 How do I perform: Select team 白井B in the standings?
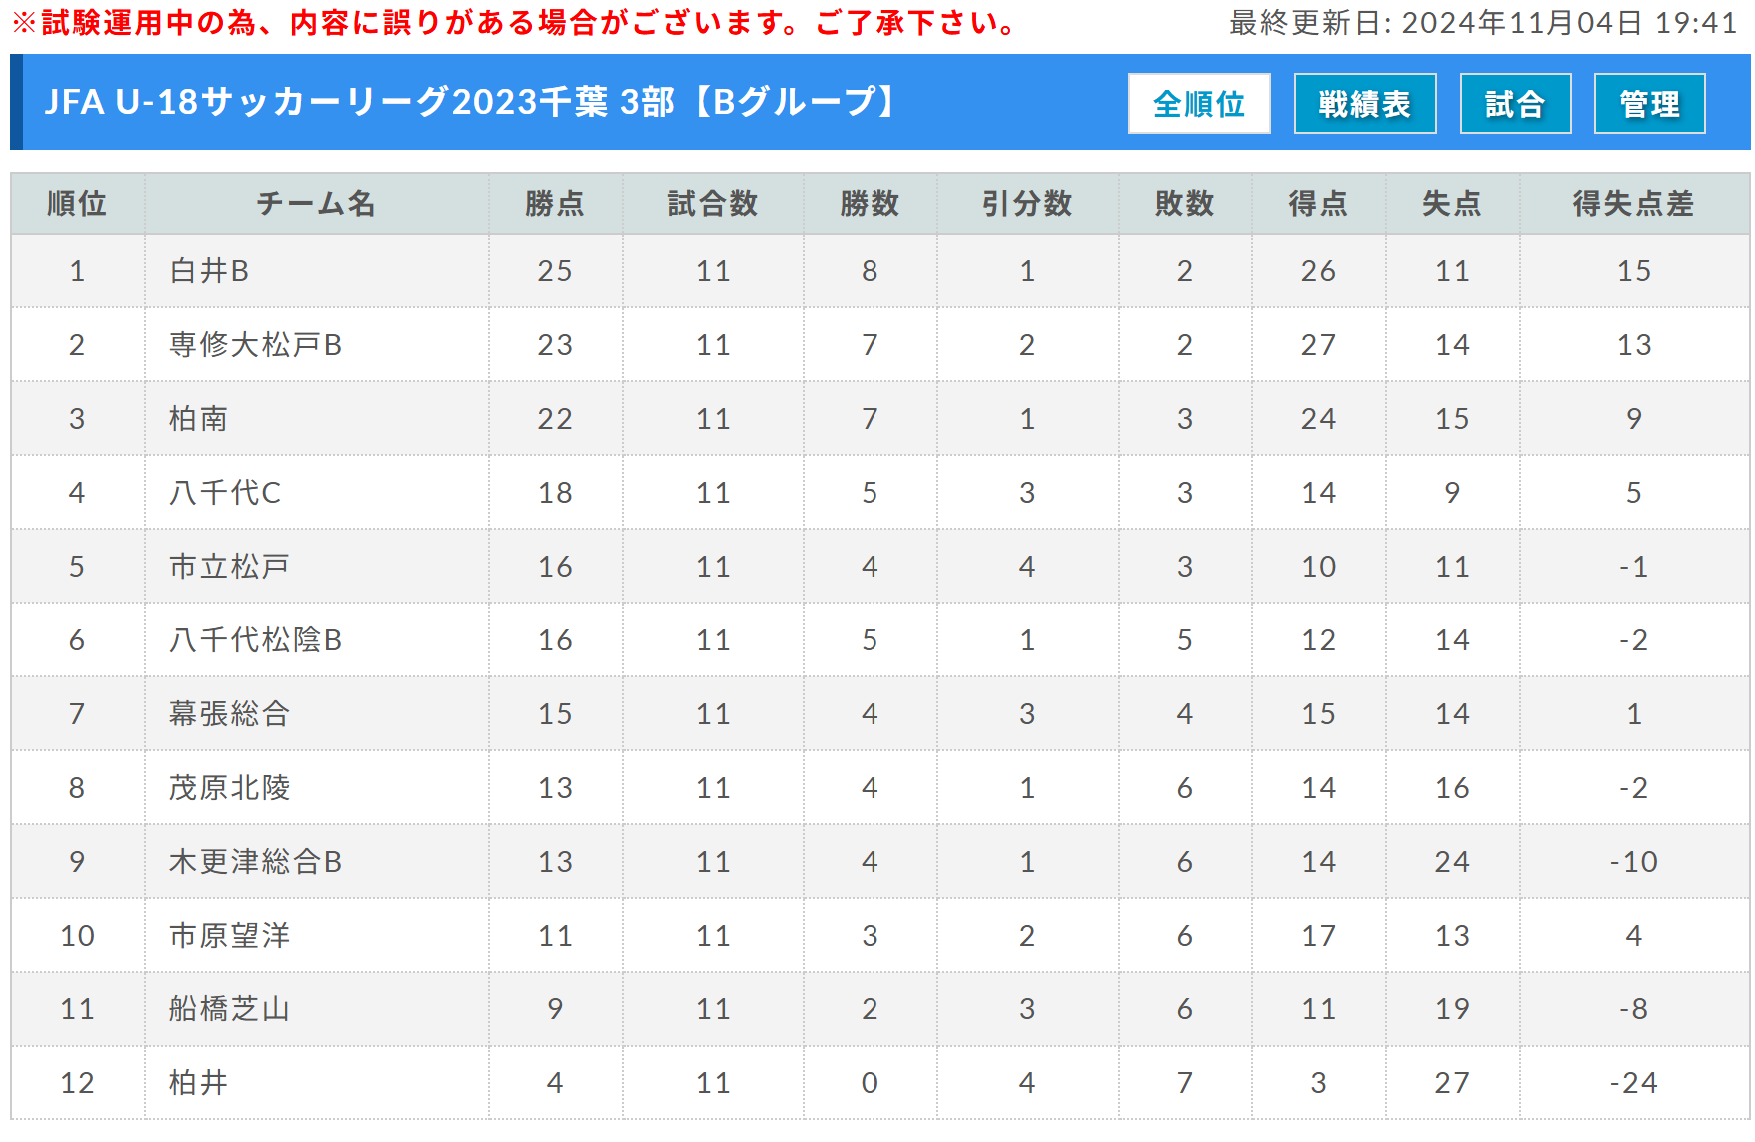(x=209, y=271)
